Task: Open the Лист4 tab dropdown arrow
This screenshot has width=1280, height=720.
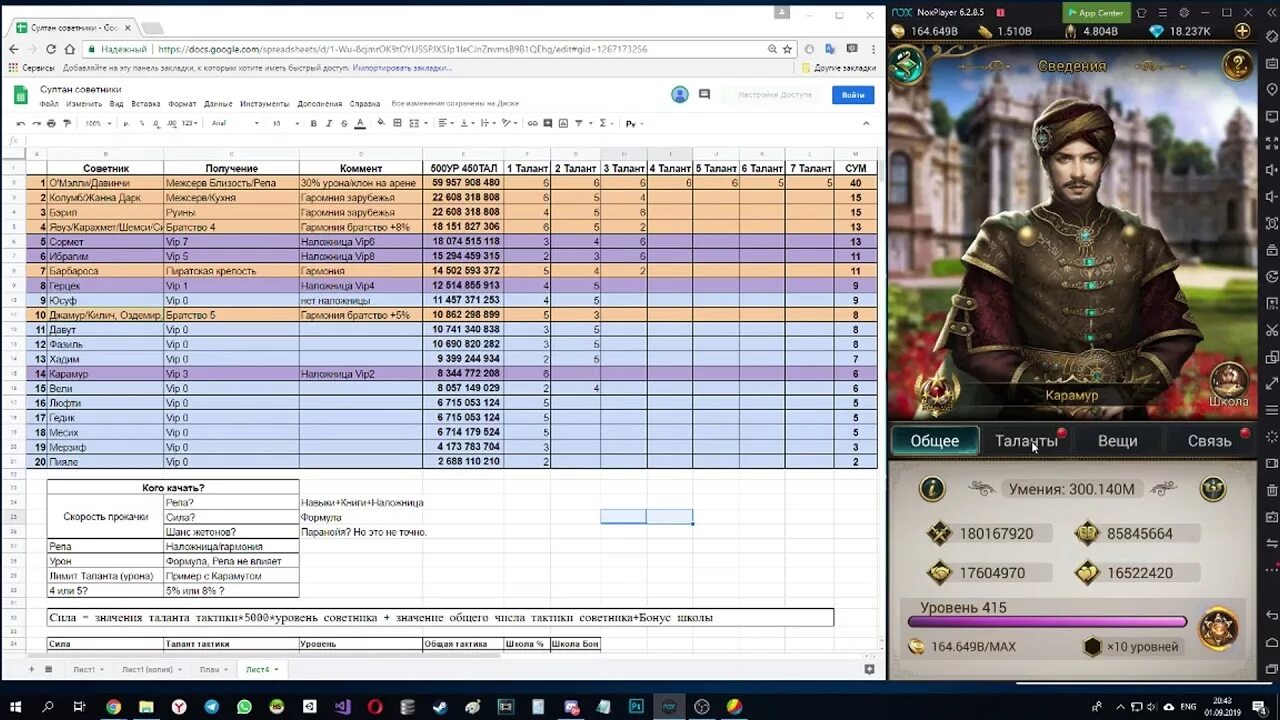Action: [x=276, y=669]
